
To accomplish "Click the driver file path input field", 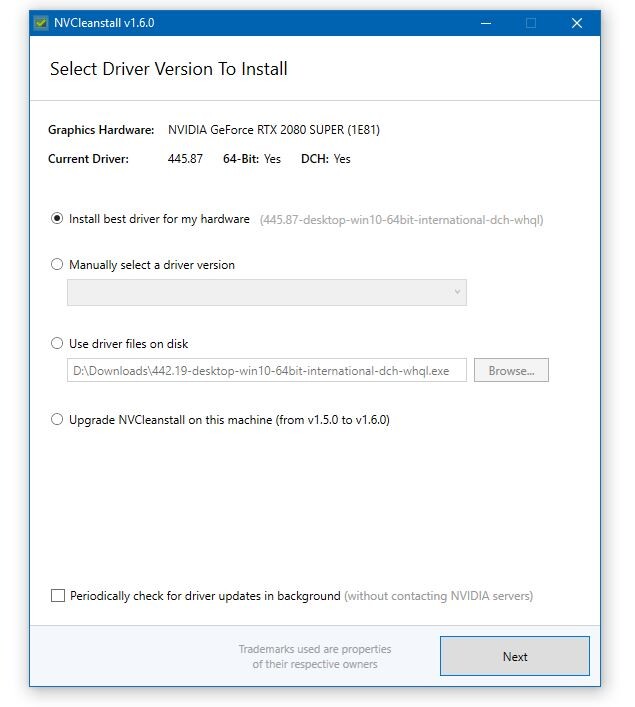I will (x=267, y=370).
